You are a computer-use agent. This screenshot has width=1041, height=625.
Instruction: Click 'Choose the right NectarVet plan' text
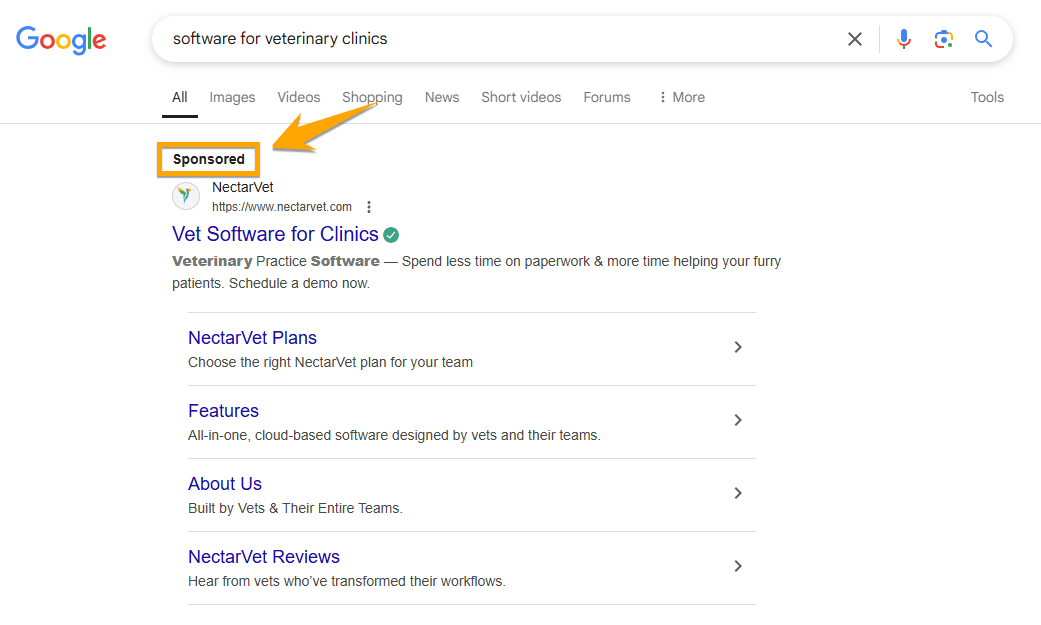tap(330, 363)
